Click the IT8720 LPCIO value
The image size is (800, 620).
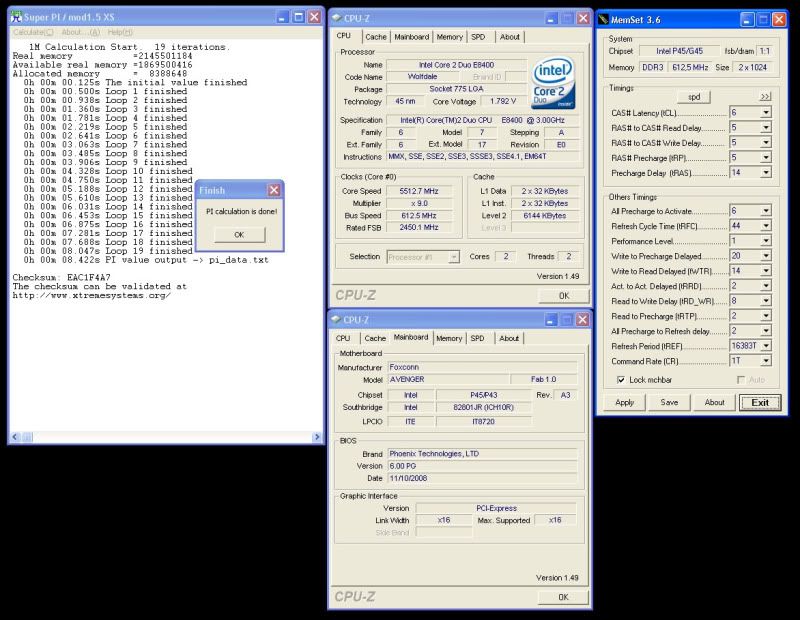483,421
